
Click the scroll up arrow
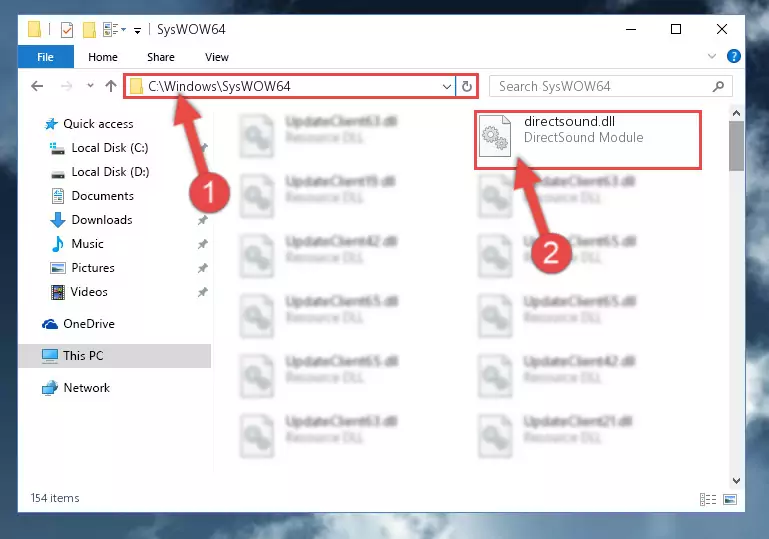736,113
